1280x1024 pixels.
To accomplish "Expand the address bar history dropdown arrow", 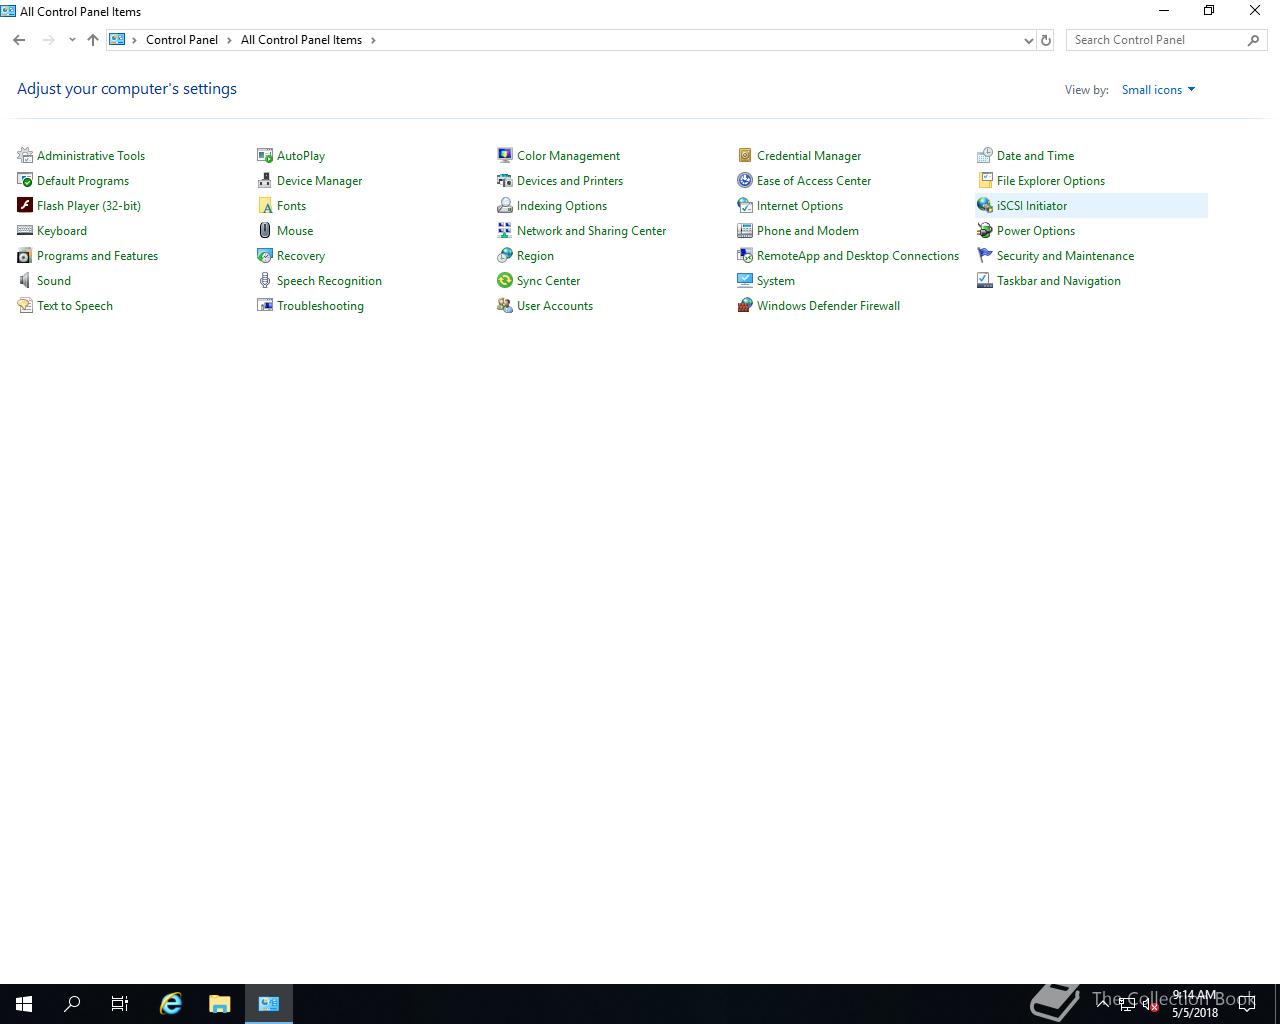I will click(1028, 40).
